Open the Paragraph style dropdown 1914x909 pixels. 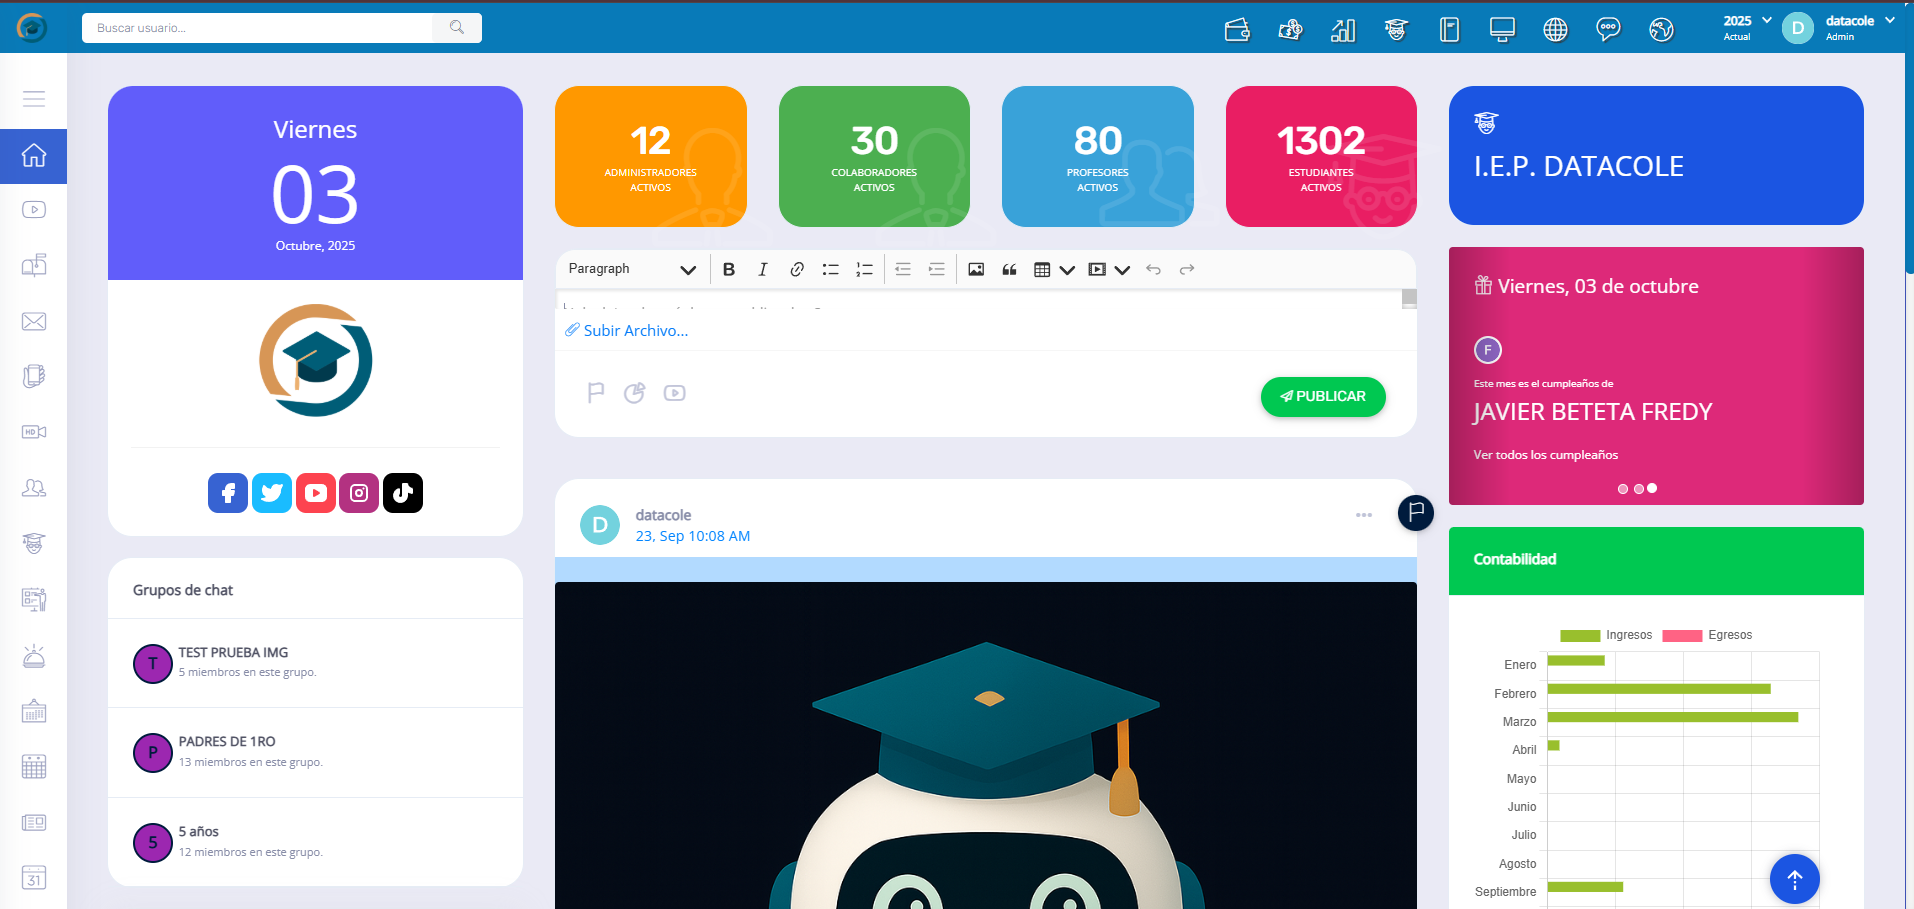point(632,269)
